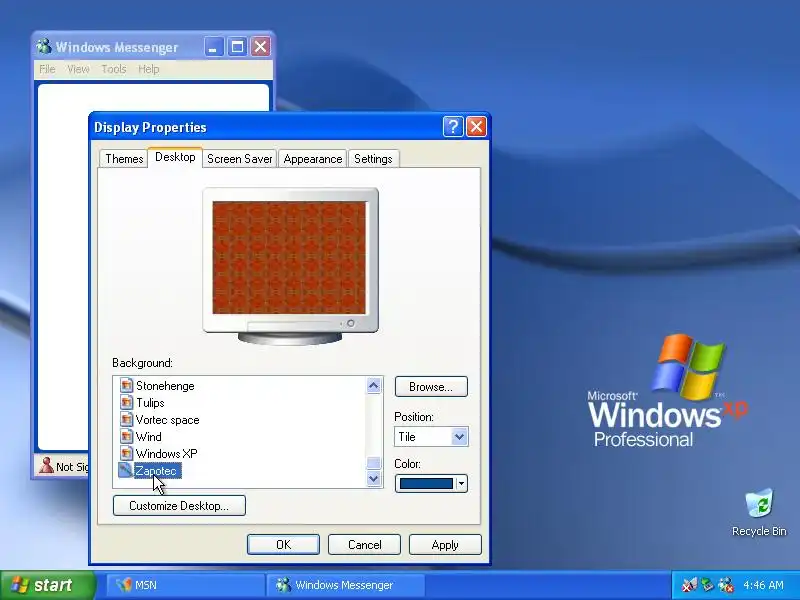Minimize the Windows Messenger window
Viewport: 800px width, 600px height.
[x=214, y=47]
